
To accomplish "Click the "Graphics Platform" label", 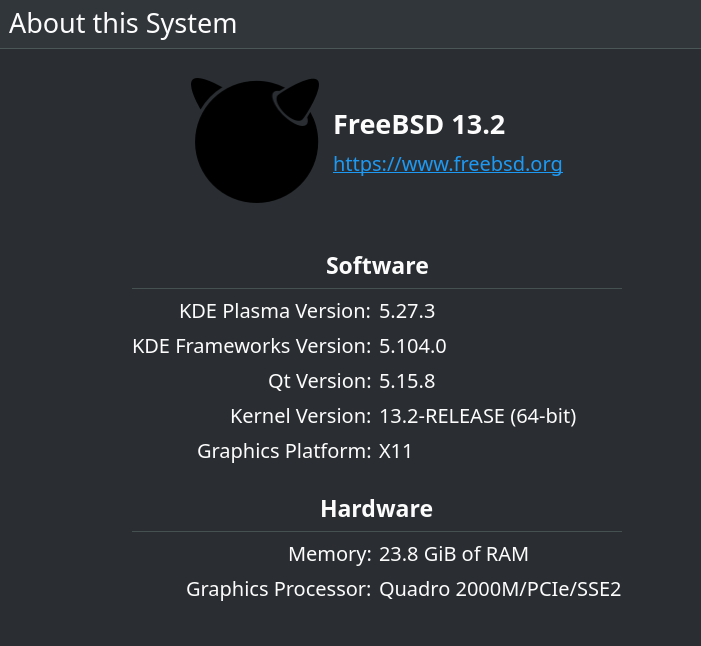I will coord(284,451).
